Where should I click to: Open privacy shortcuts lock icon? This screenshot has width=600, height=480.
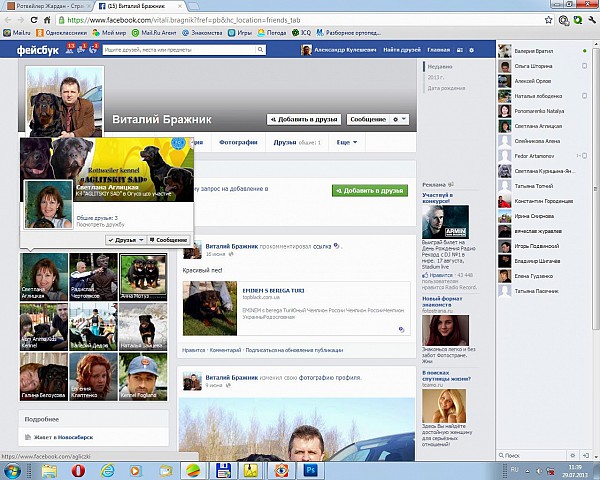pyautogui.click(x=460, y=50)
